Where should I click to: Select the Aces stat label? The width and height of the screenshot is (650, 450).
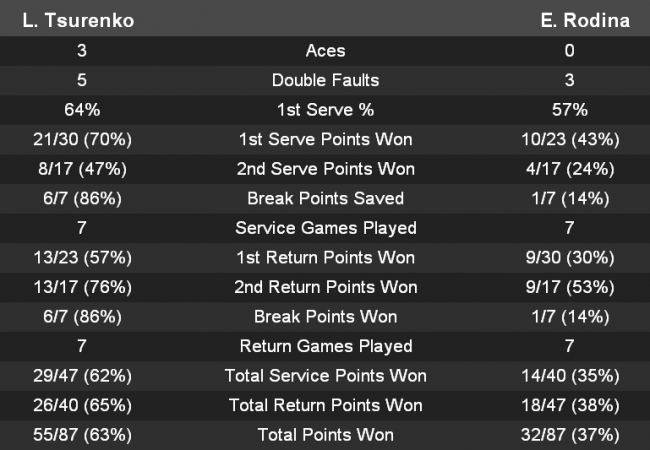pos(325,50)
